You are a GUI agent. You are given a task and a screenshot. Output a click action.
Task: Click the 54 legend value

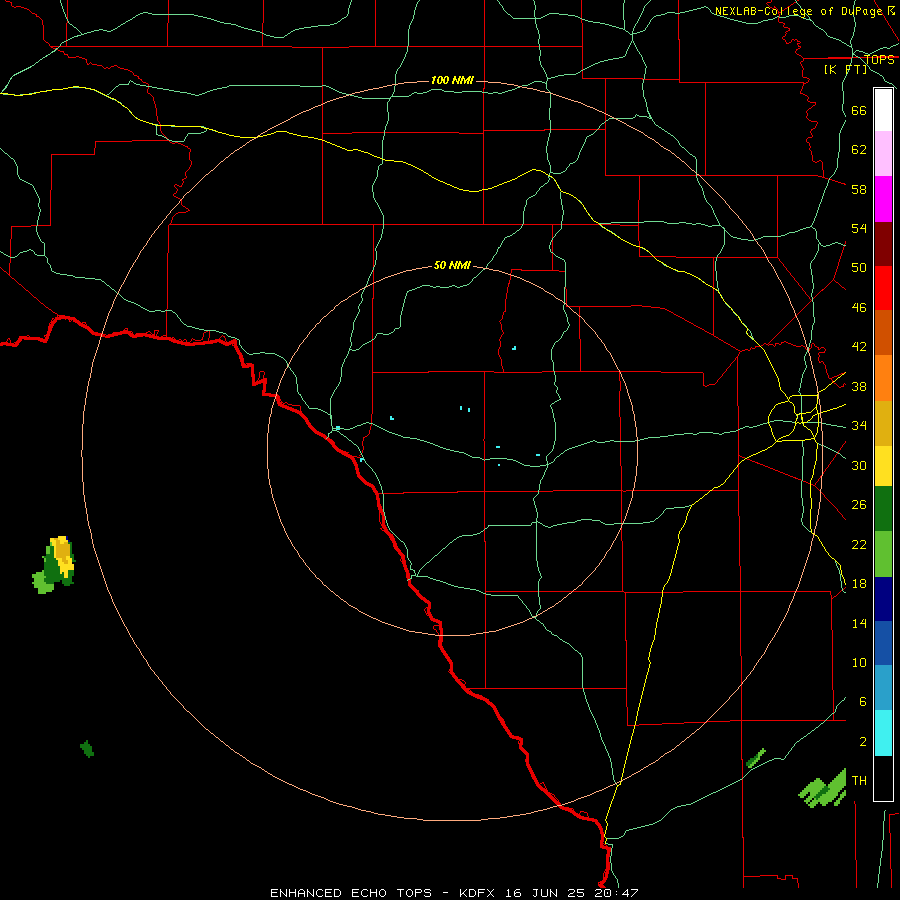(x=859, y=228)
